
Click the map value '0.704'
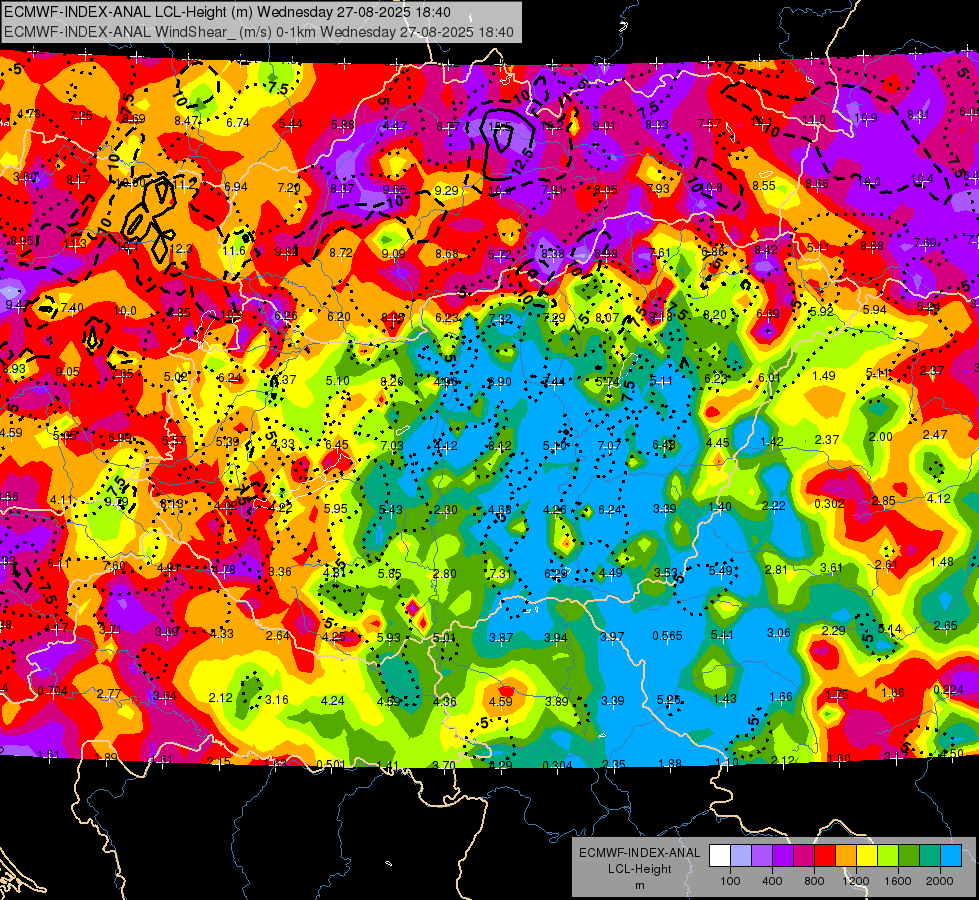coord(52,691)
